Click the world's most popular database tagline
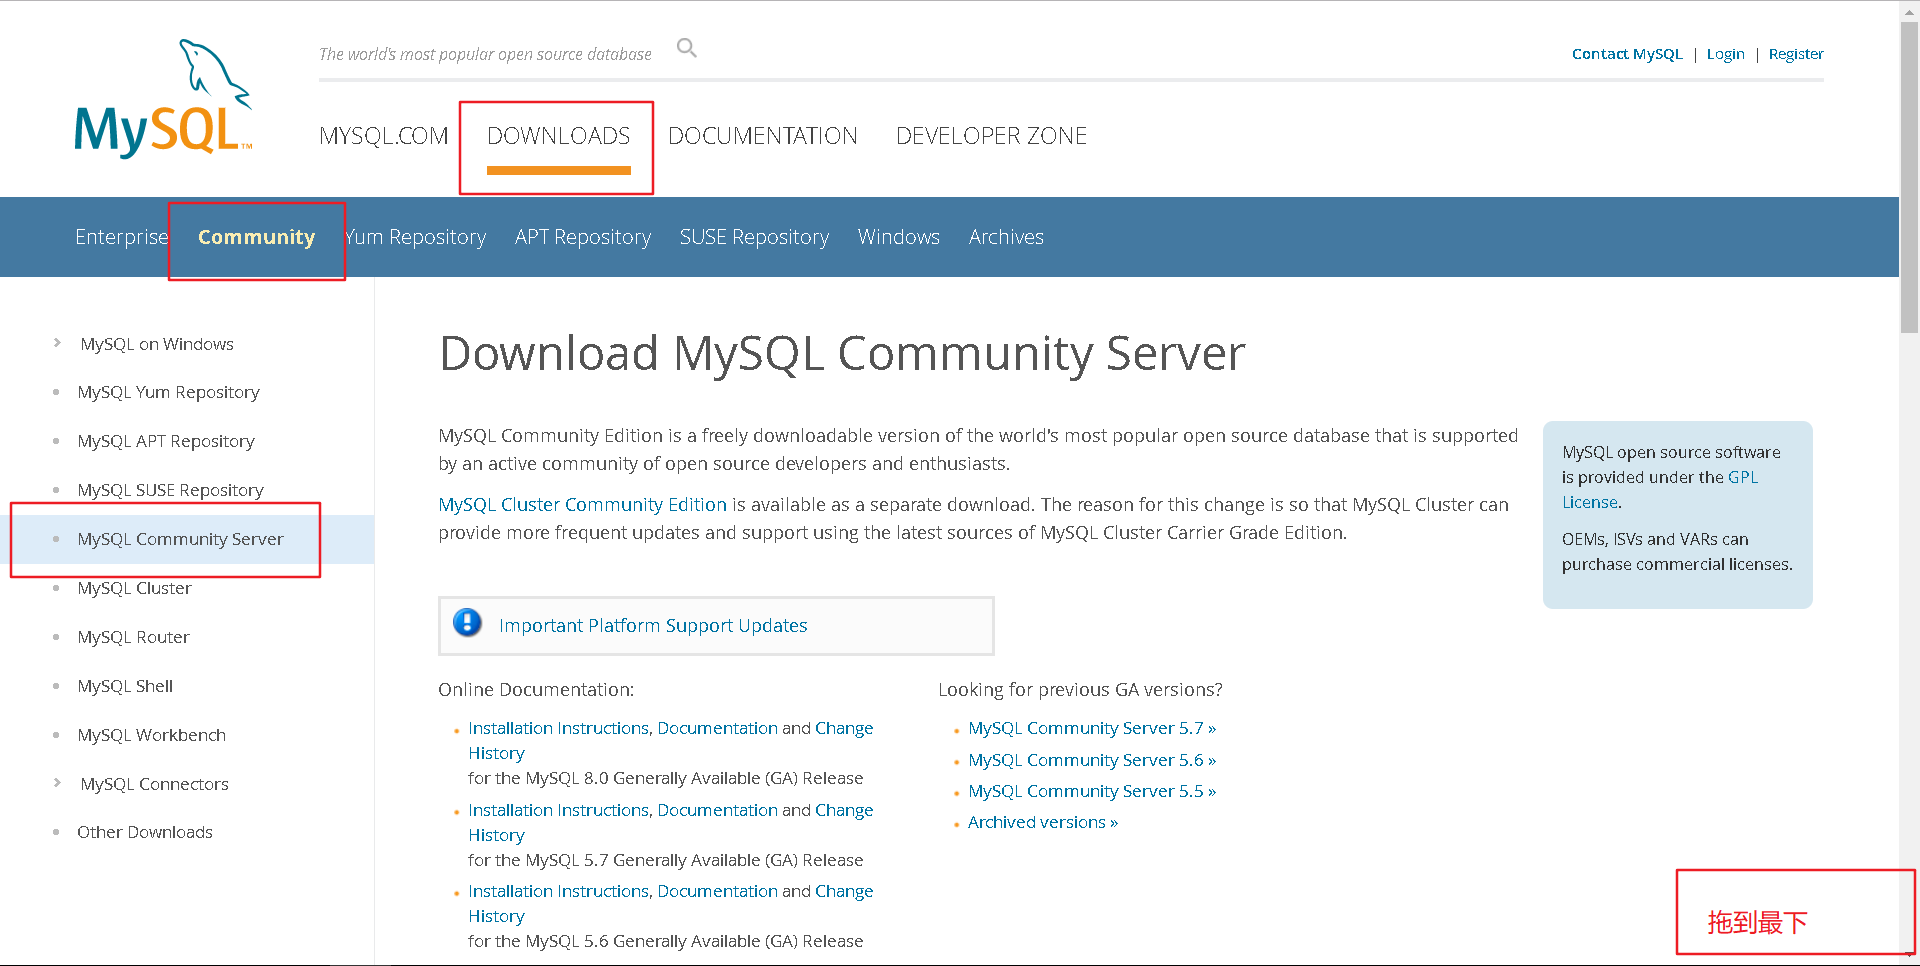The width and height of the screenshot is (1920, 966). [x=485, y=54]
